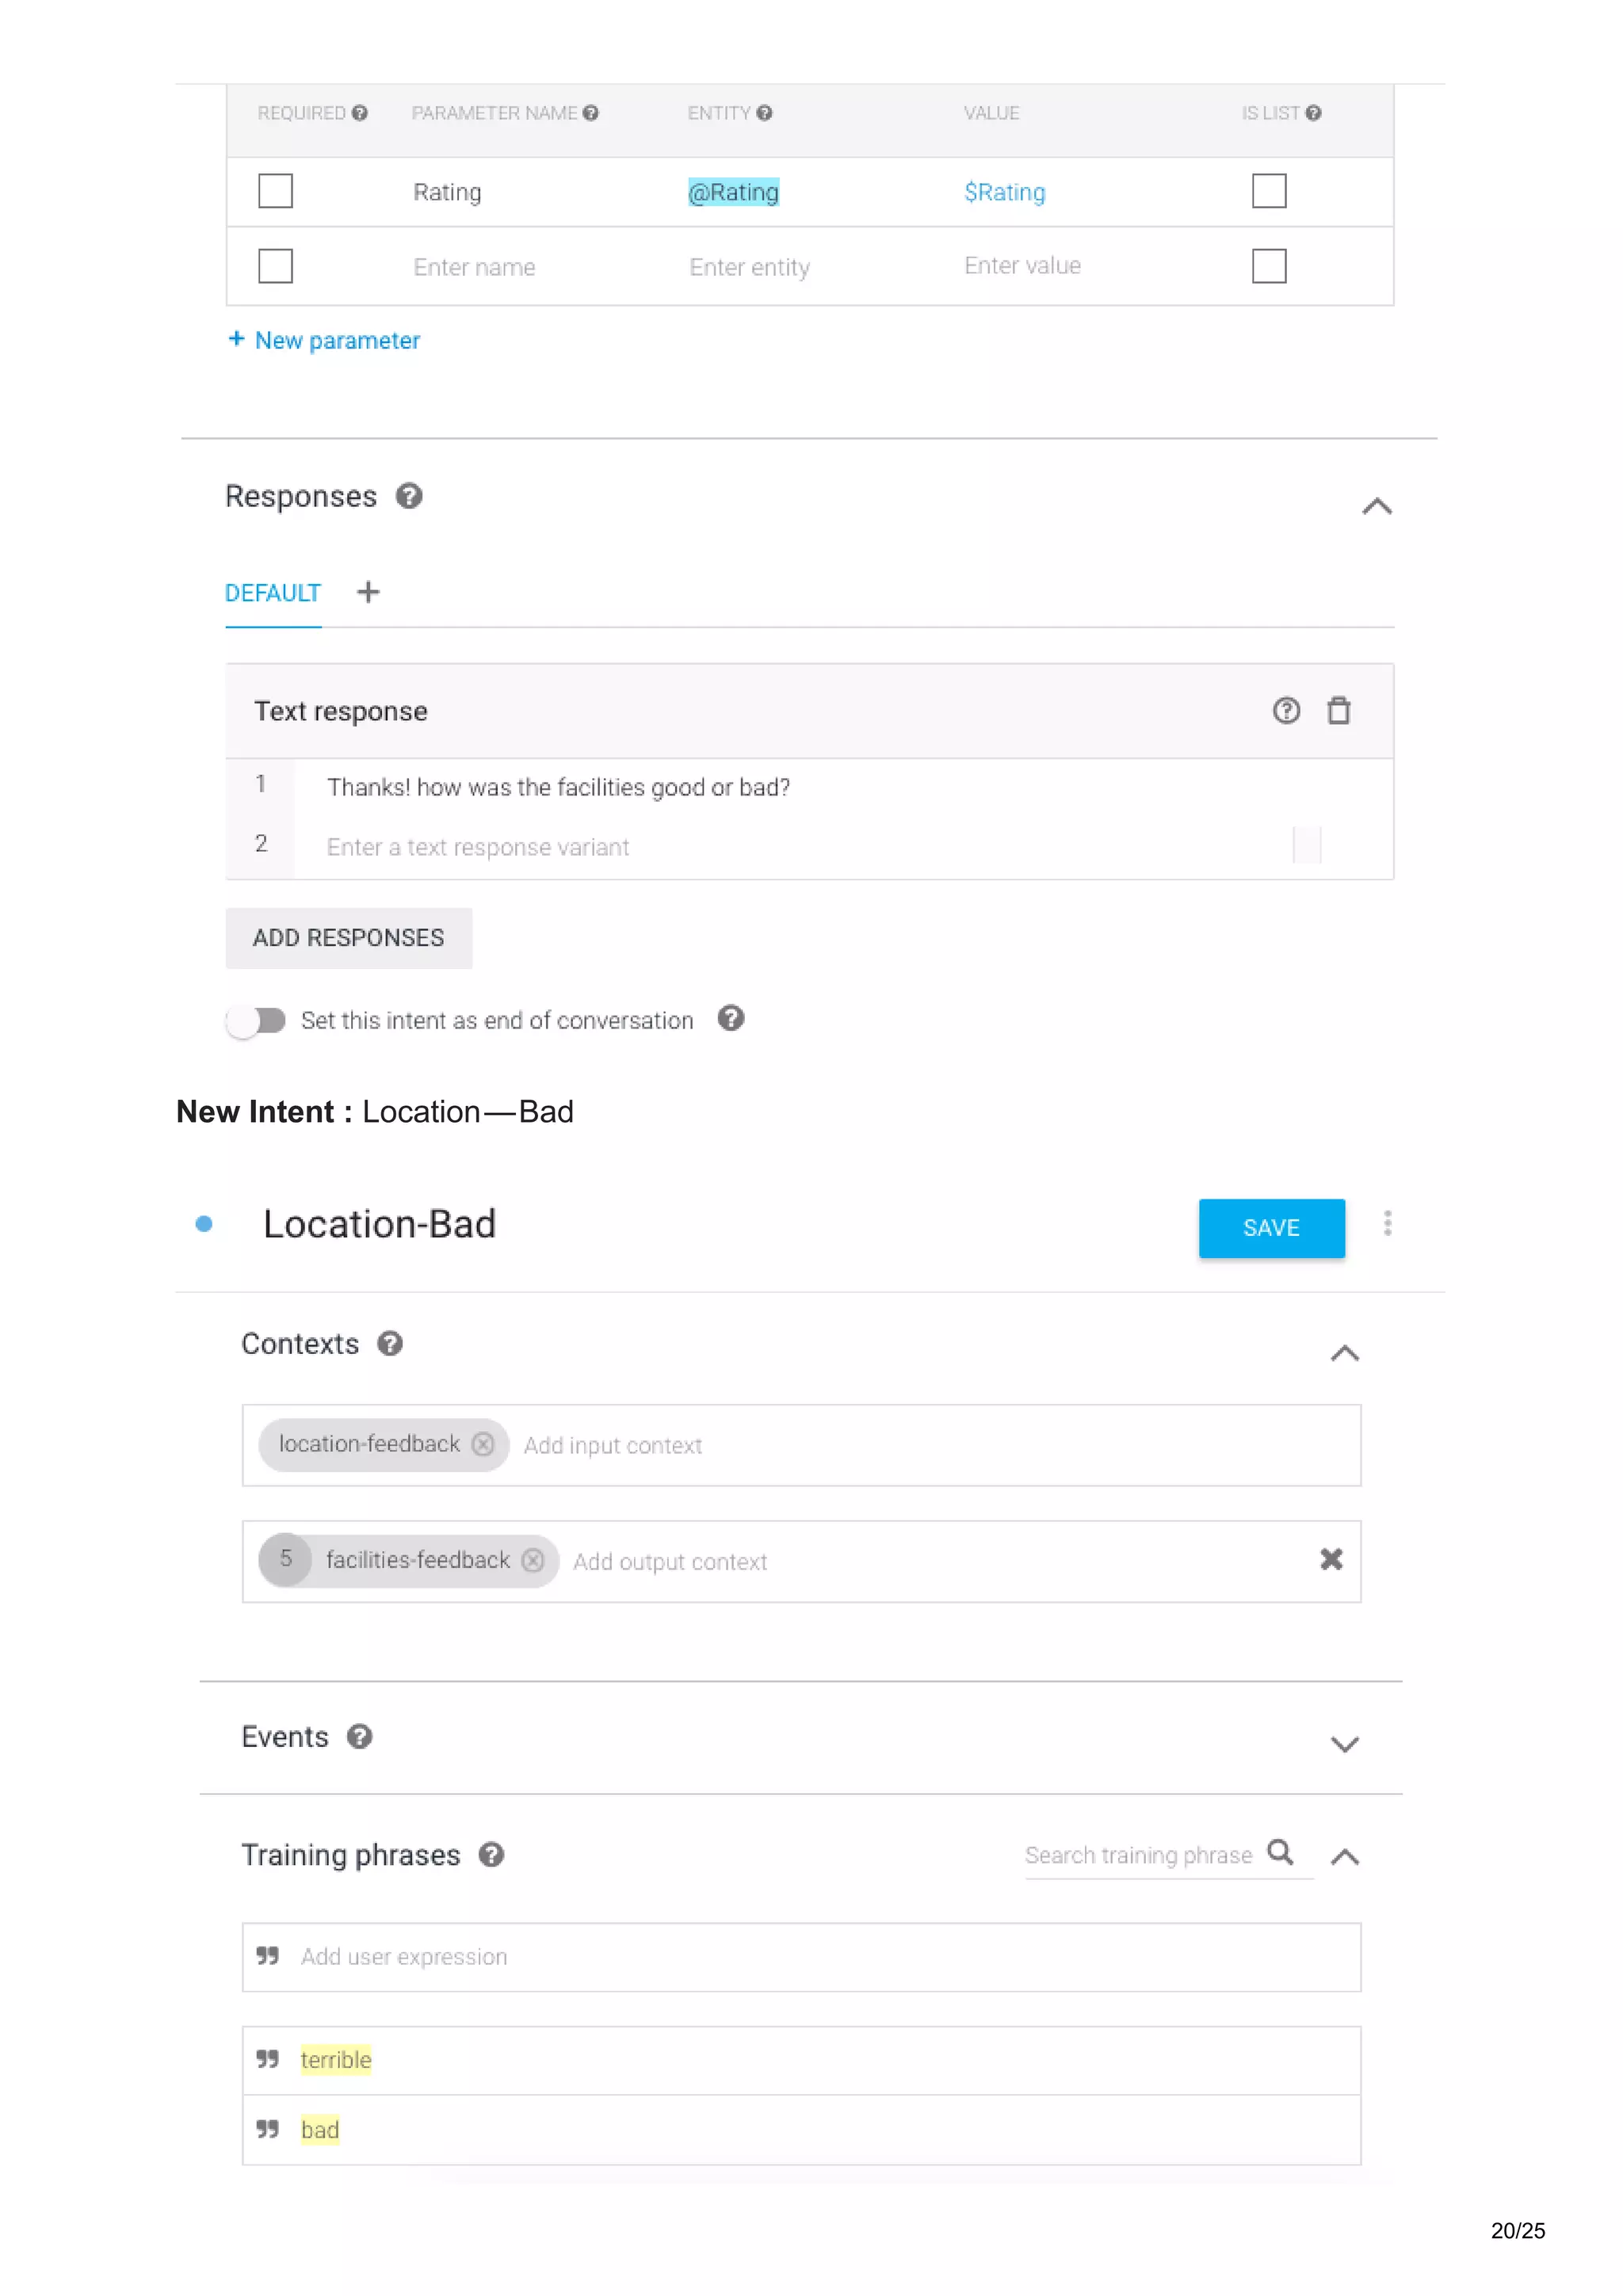Save the Location-Bad intent

point(1271,1228)
